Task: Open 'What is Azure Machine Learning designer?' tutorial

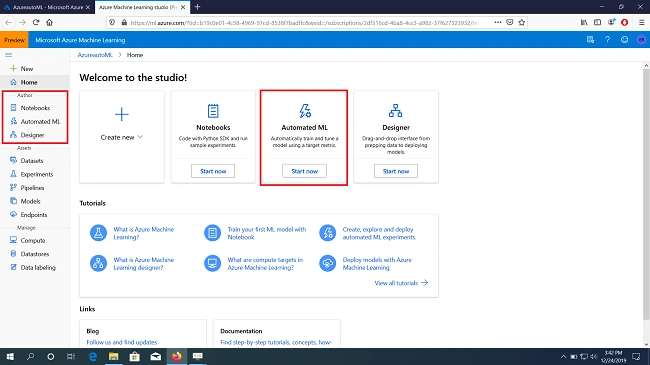Action: click(x=144, y=263)
